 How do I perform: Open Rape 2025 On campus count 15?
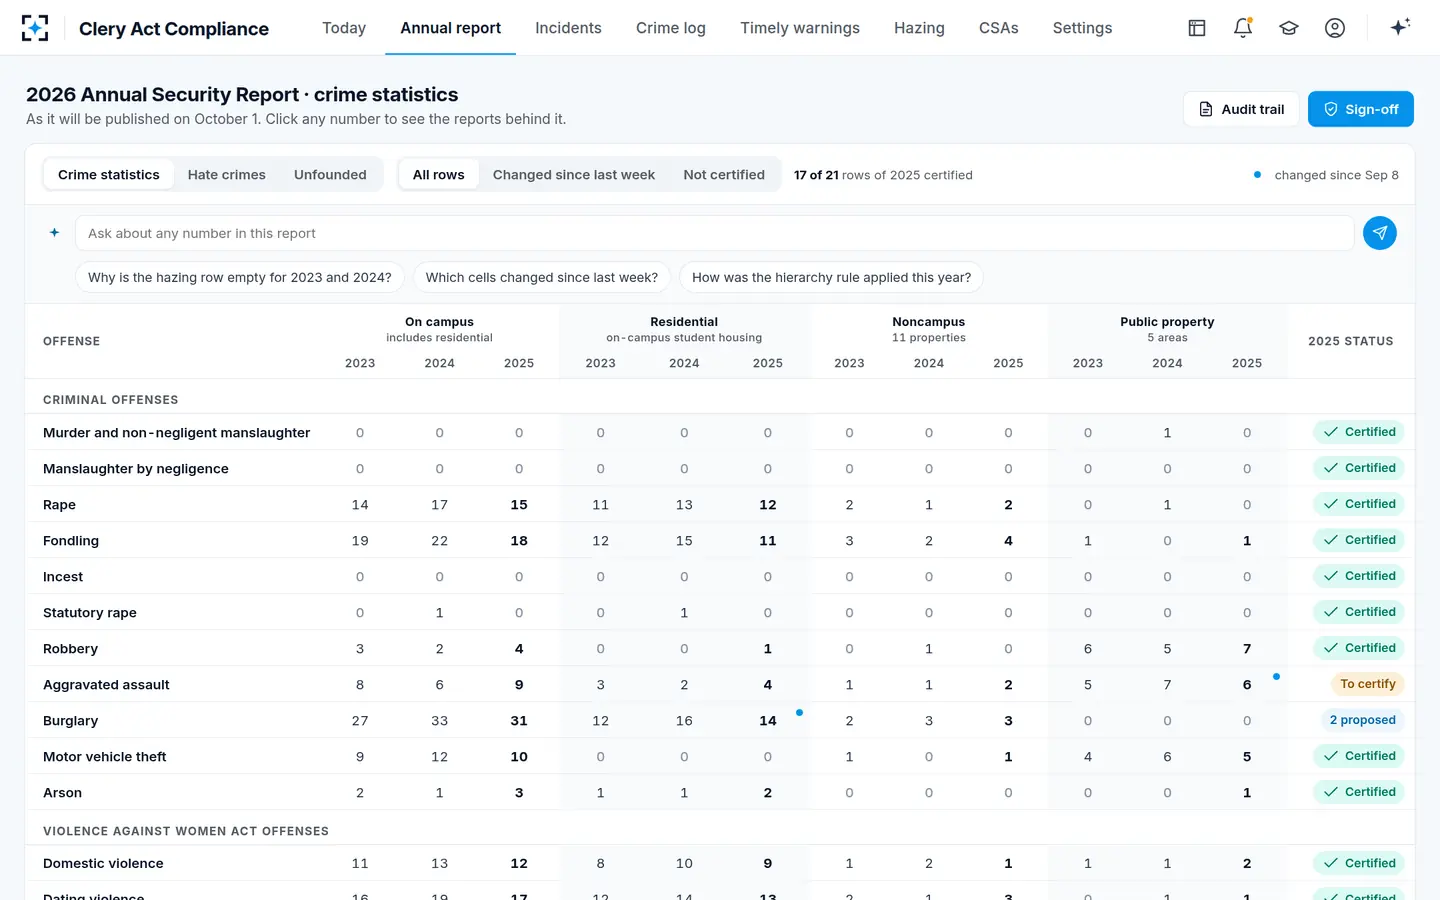(x=519, y=505)
